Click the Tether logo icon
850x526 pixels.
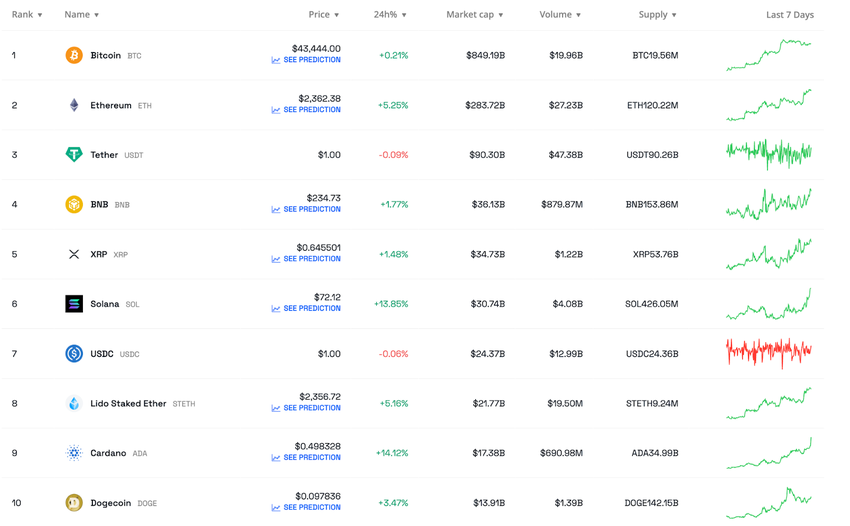click(74, 155)
